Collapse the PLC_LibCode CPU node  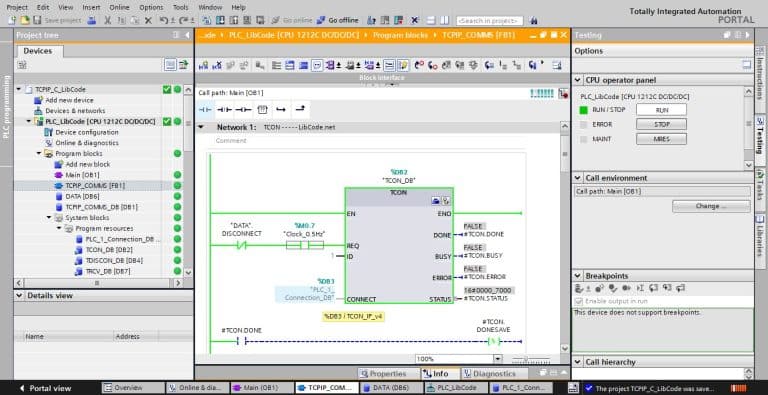coord(29,122)
